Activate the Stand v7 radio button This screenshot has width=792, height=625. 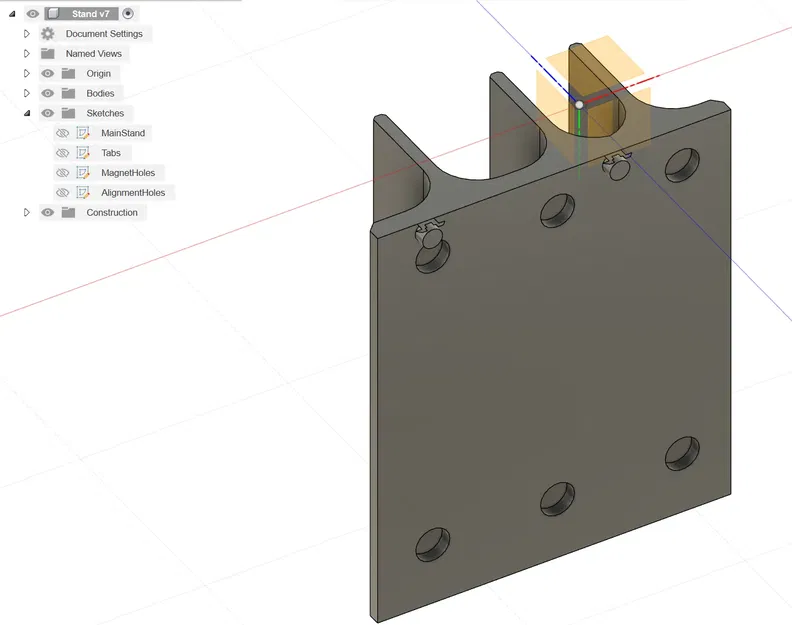[x=128, y=14]
